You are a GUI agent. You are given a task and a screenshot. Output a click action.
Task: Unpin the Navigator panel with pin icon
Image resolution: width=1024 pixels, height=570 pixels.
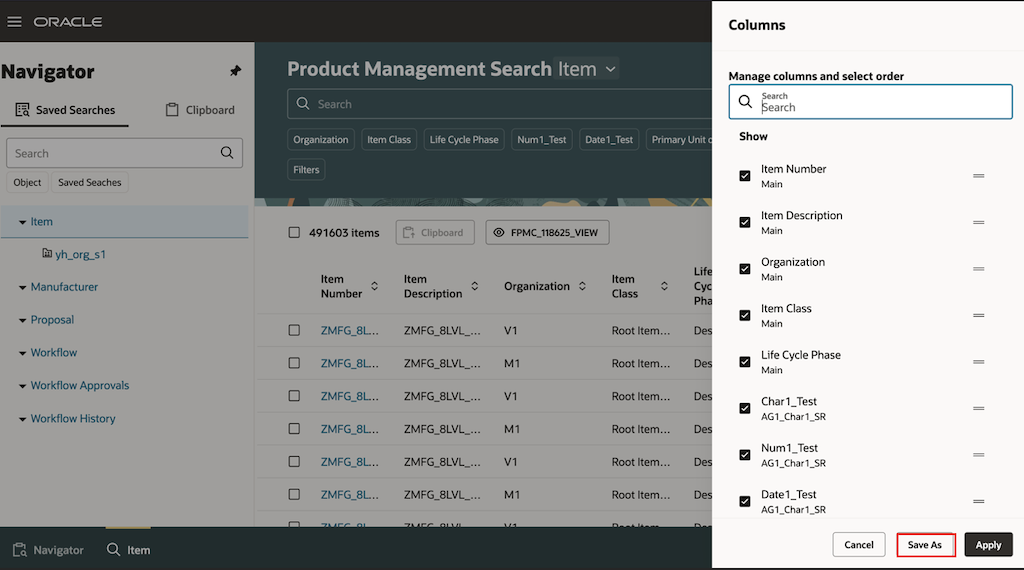235,71
